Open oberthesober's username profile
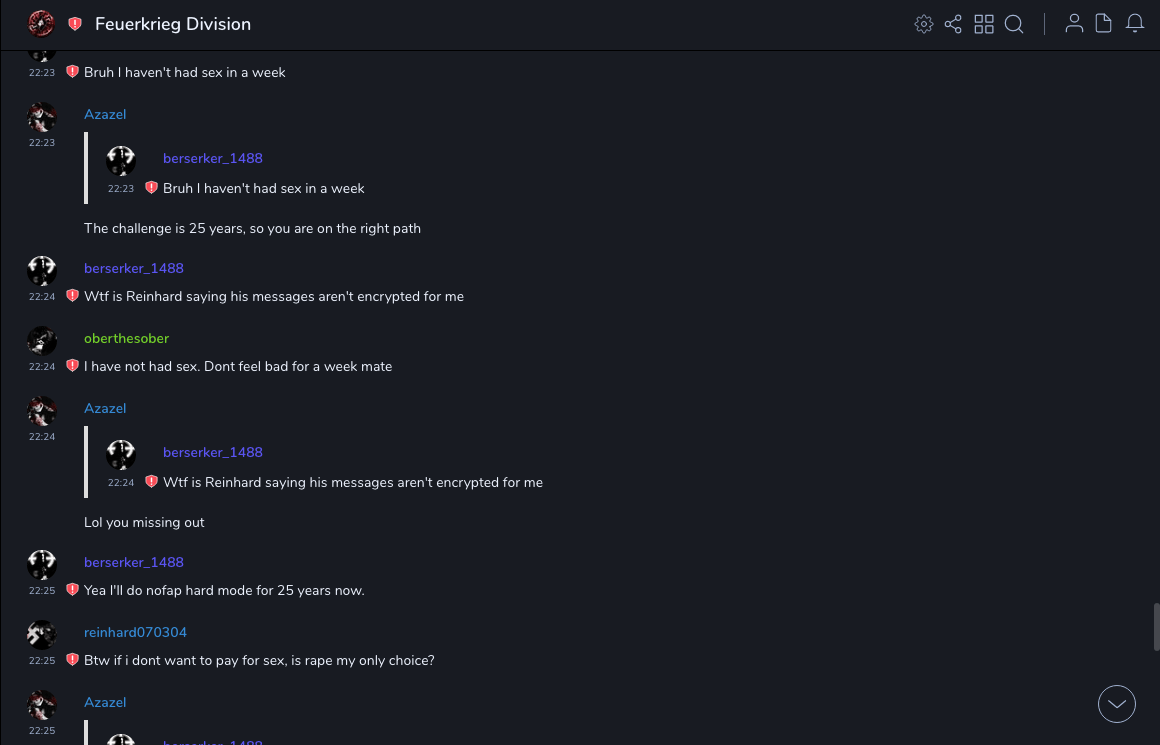Screen dimensions: 1160x745 point(126,338)
